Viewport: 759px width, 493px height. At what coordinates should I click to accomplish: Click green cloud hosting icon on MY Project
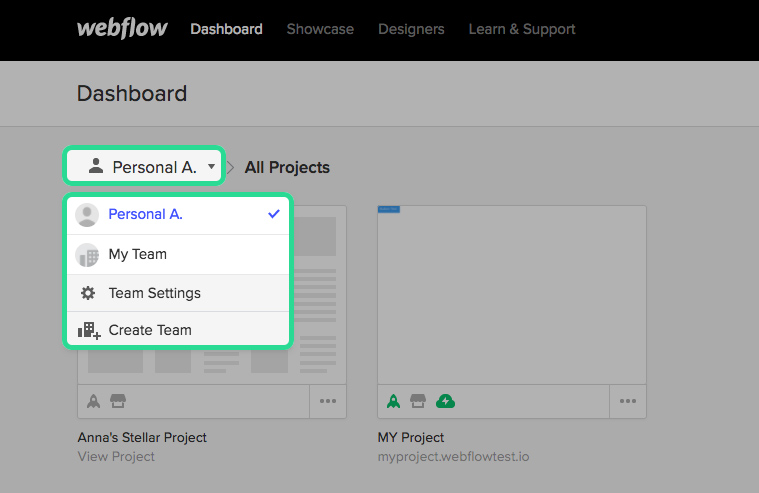[445, 401]
